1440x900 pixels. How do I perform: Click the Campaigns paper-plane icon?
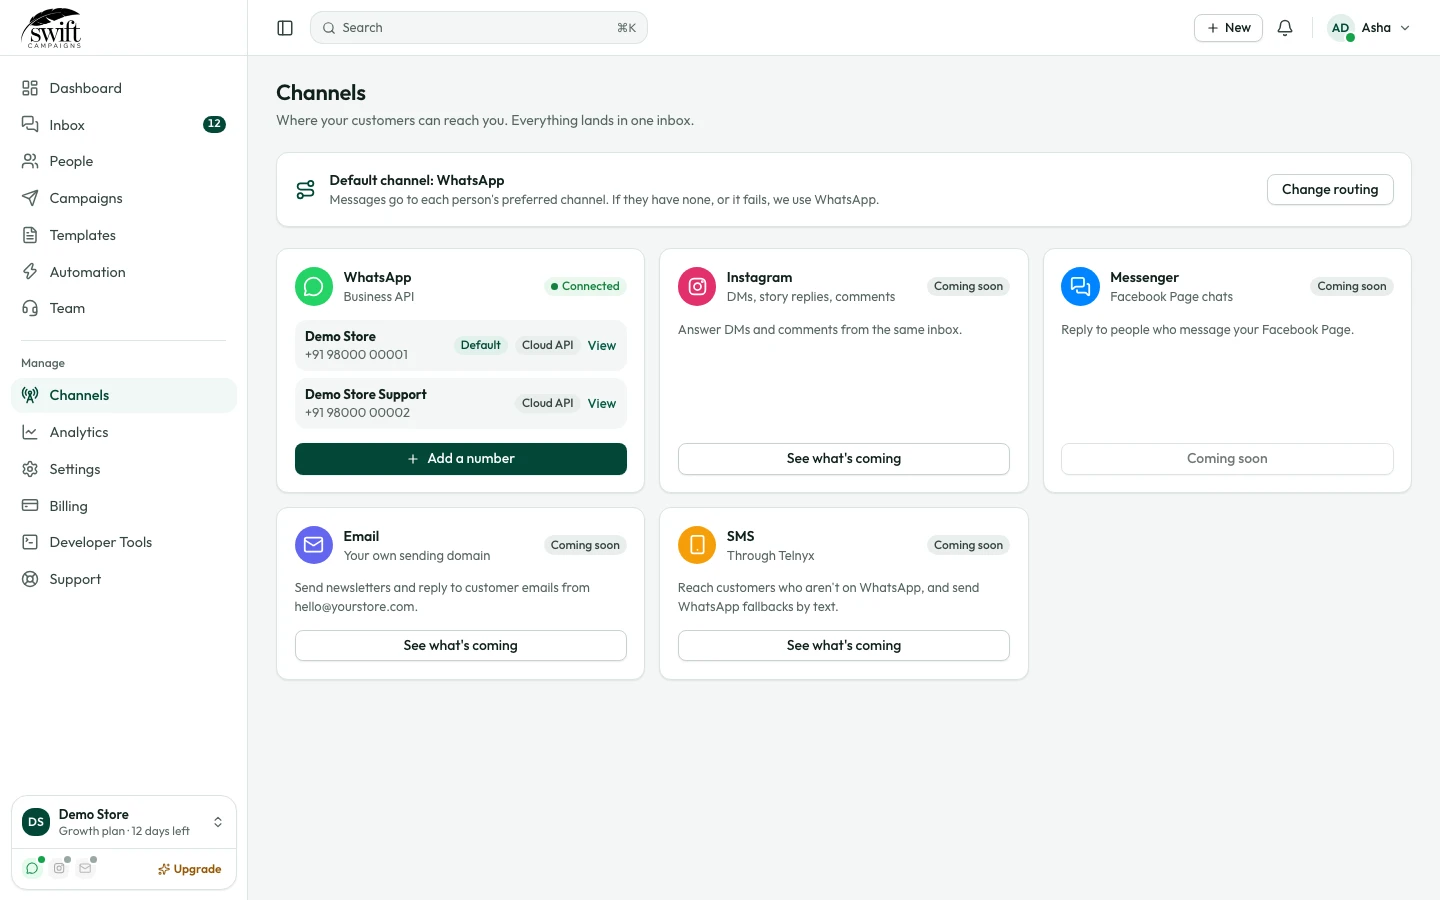click(30, 198)
